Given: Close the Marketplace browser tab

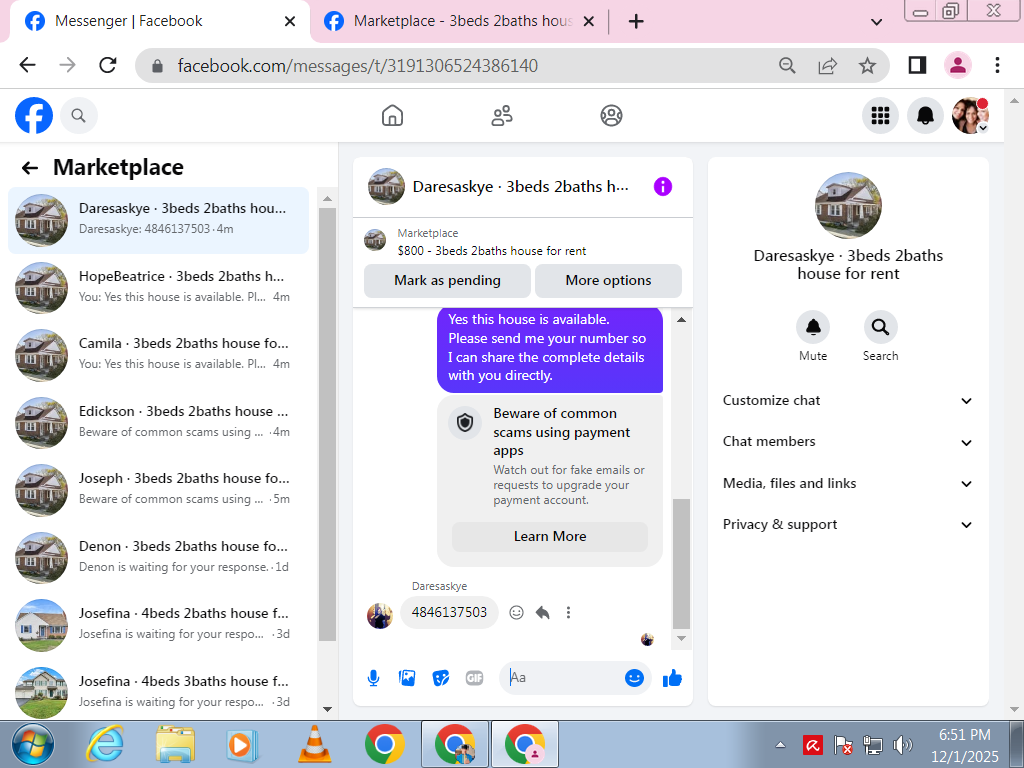Looking at the screenshot, I should 588,22.
